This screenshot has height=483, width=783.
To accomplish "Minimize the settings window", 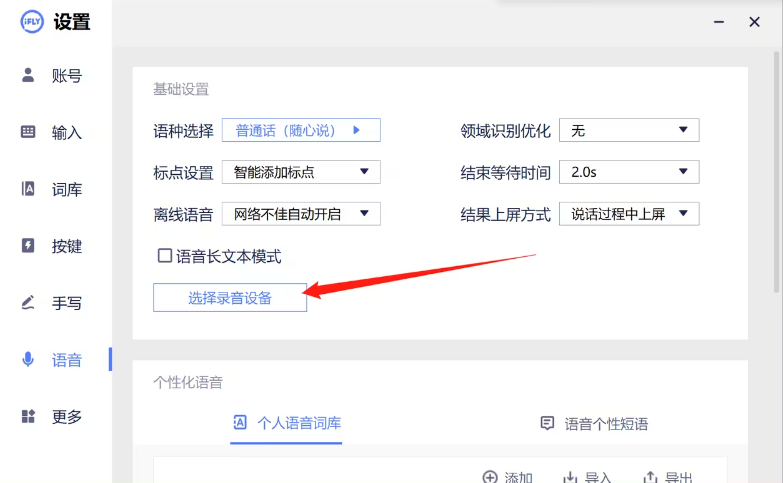I will (719, 22).
